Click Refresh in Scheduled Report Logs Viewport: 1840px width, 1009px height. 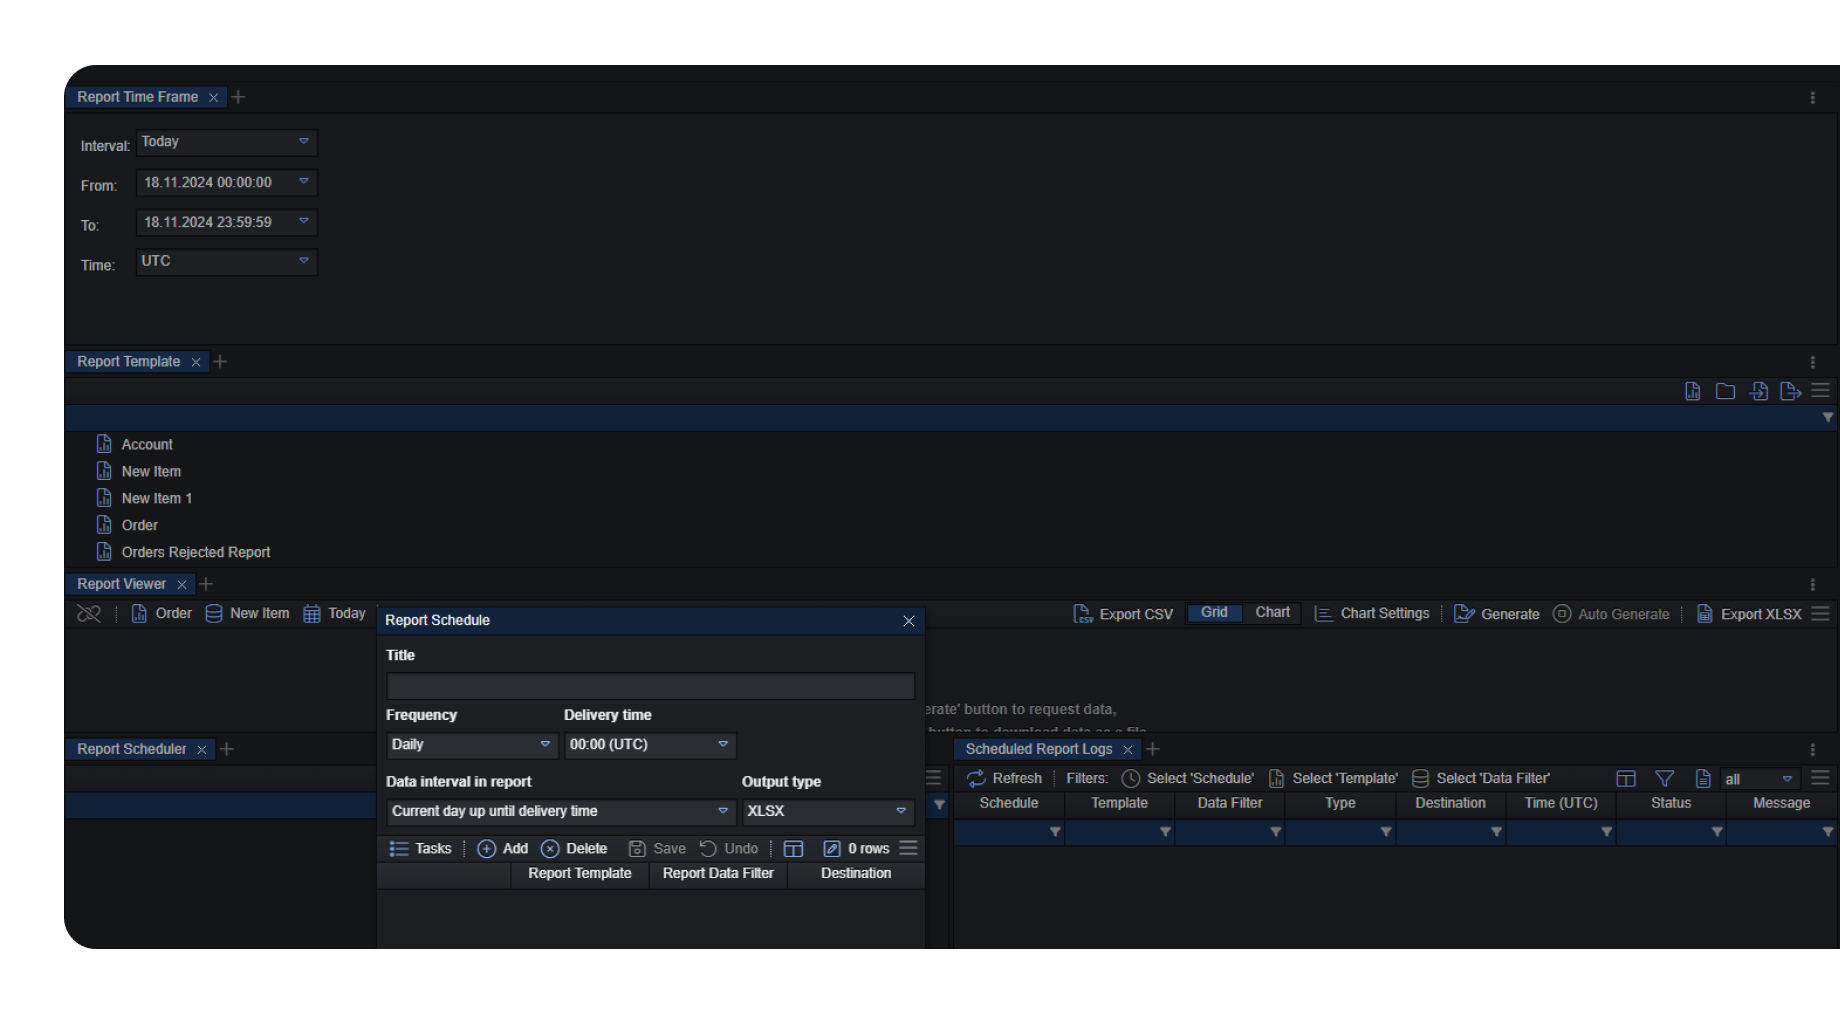click(1004, 778)
